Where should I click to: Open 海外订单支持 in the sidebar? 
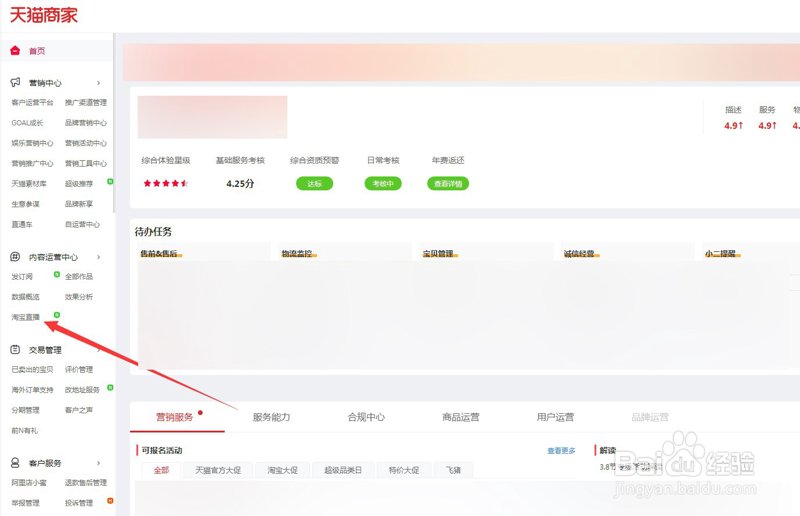(x=32, y=390)
